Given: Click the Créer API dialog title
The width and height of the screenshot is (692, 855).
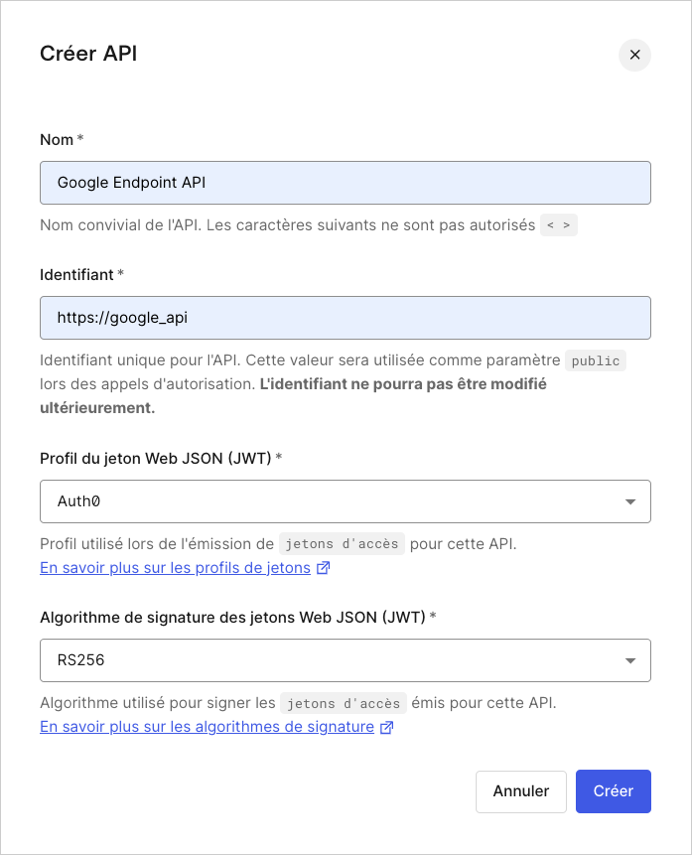Looking at the screenshot, I should tap(88, 55).
